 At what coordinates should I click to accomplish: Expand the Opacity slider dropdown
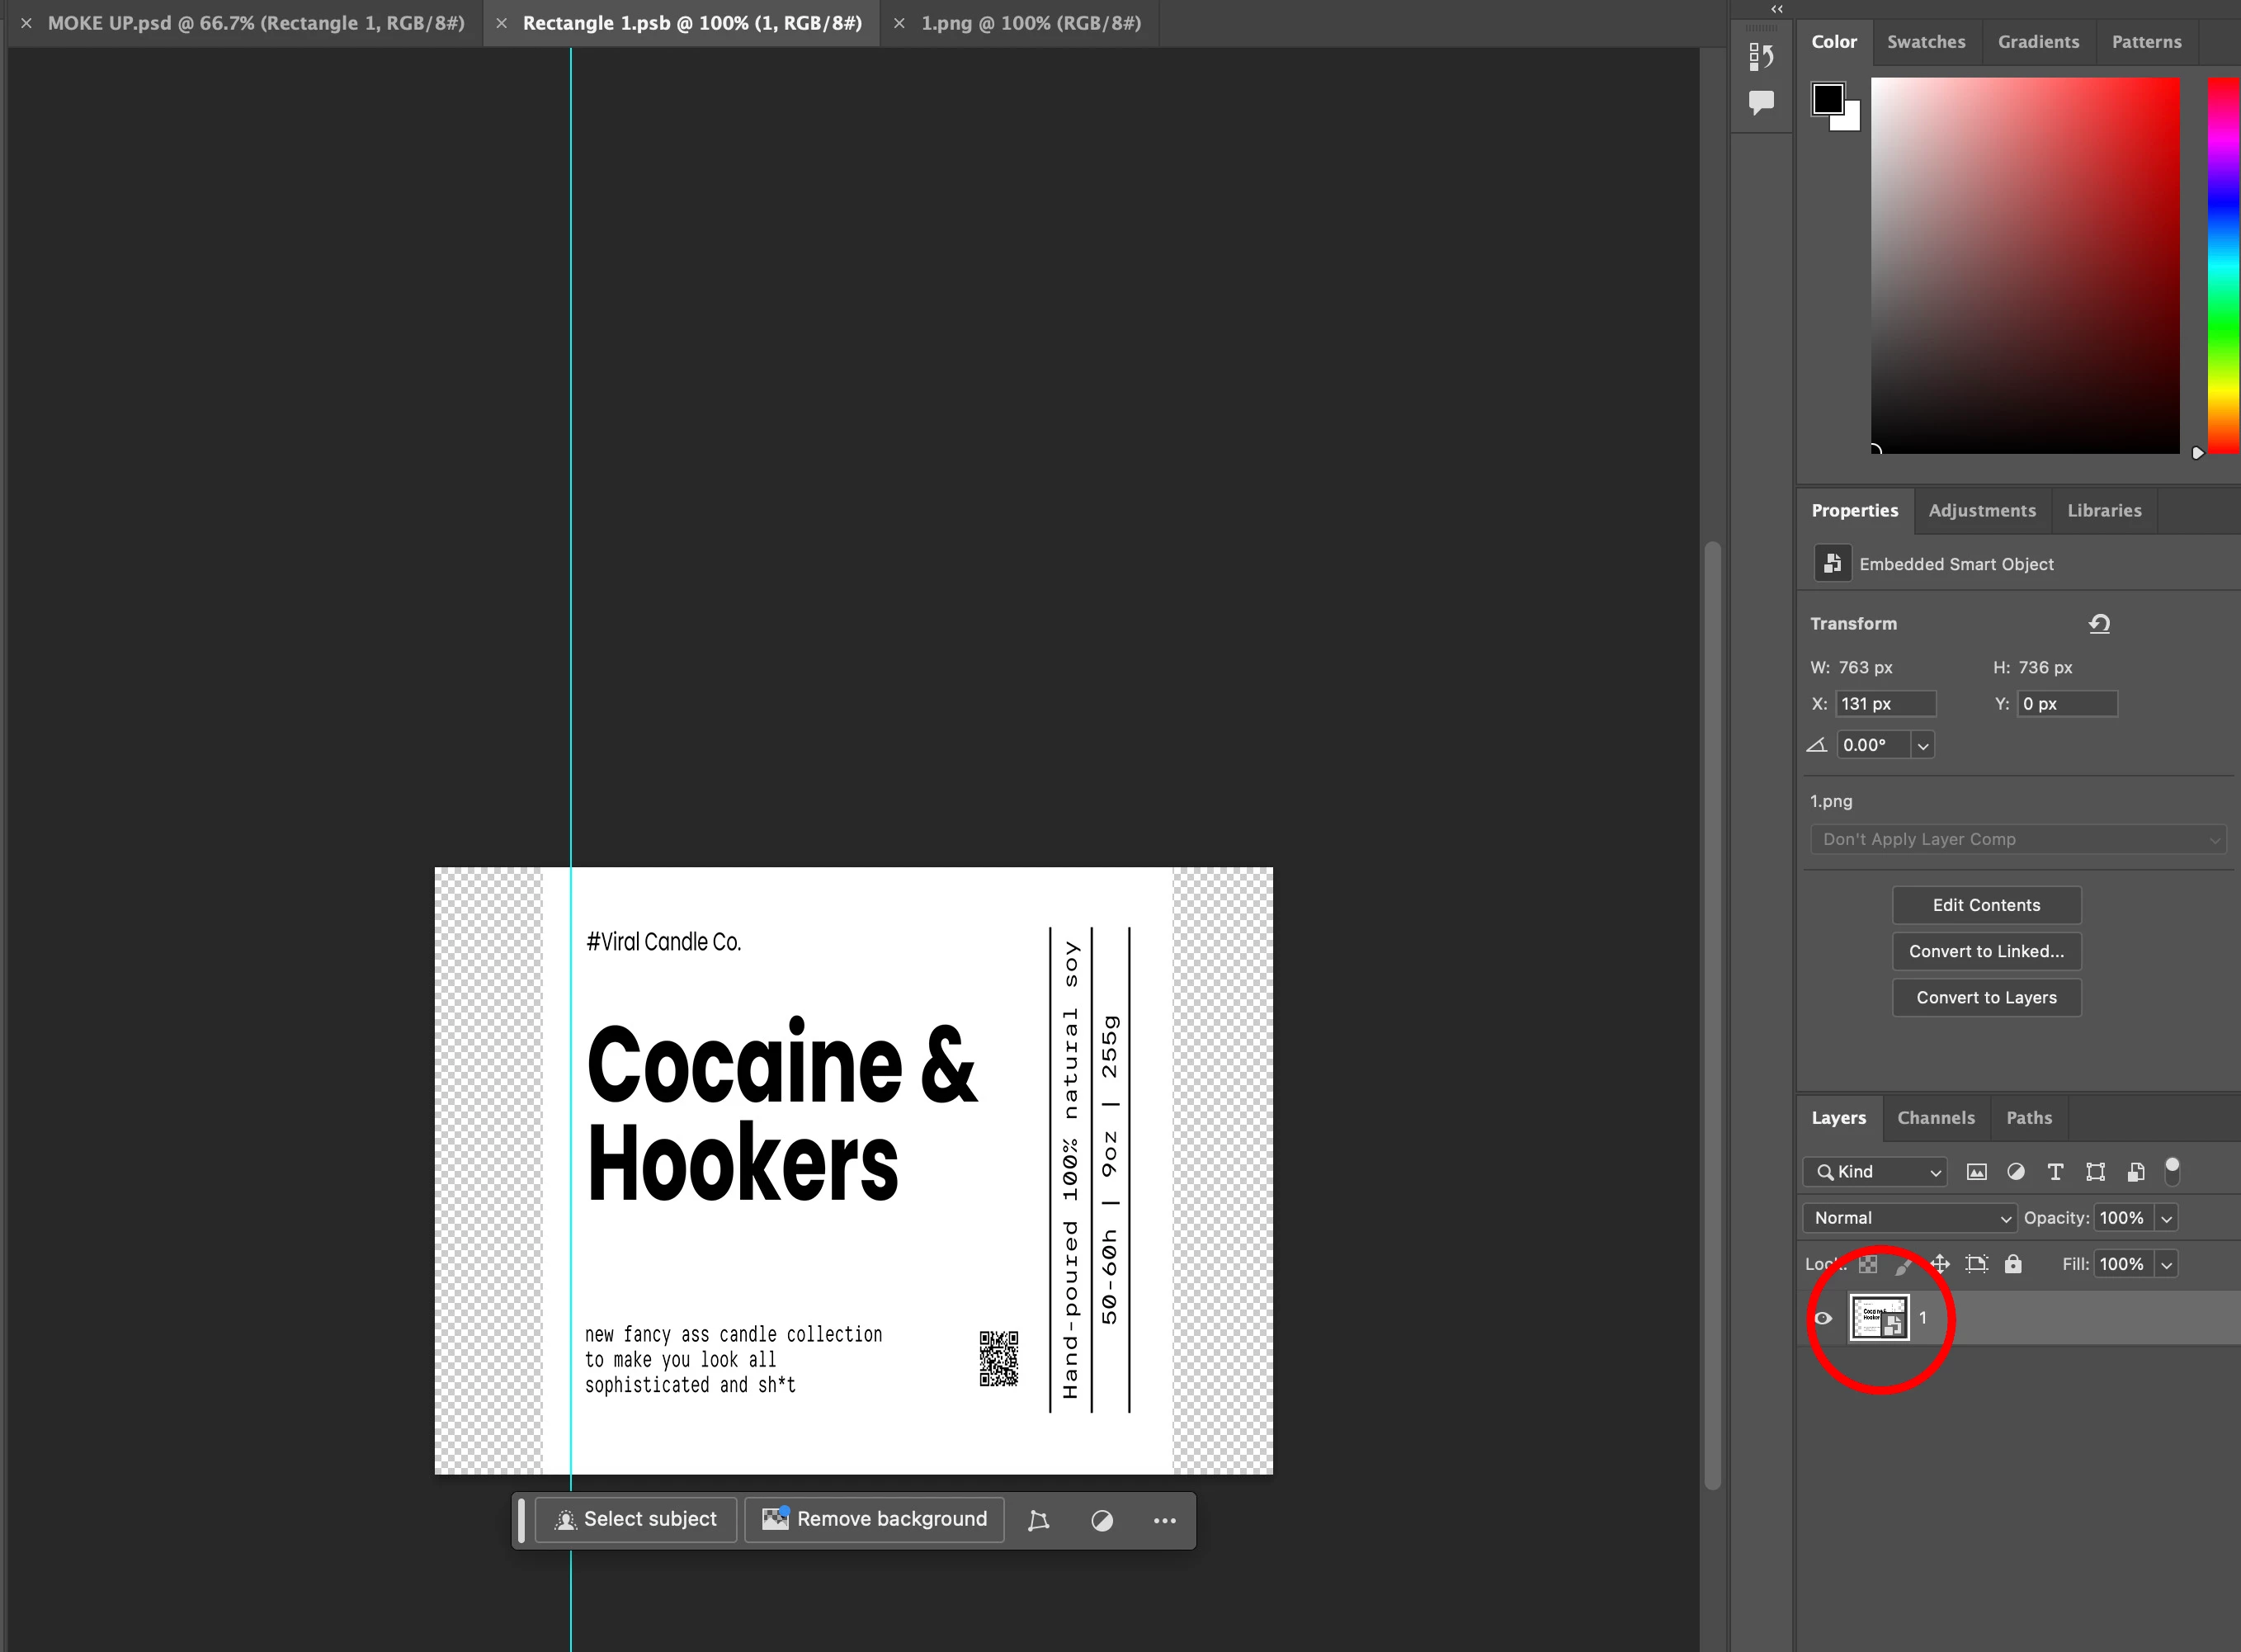point(2166,1218)
